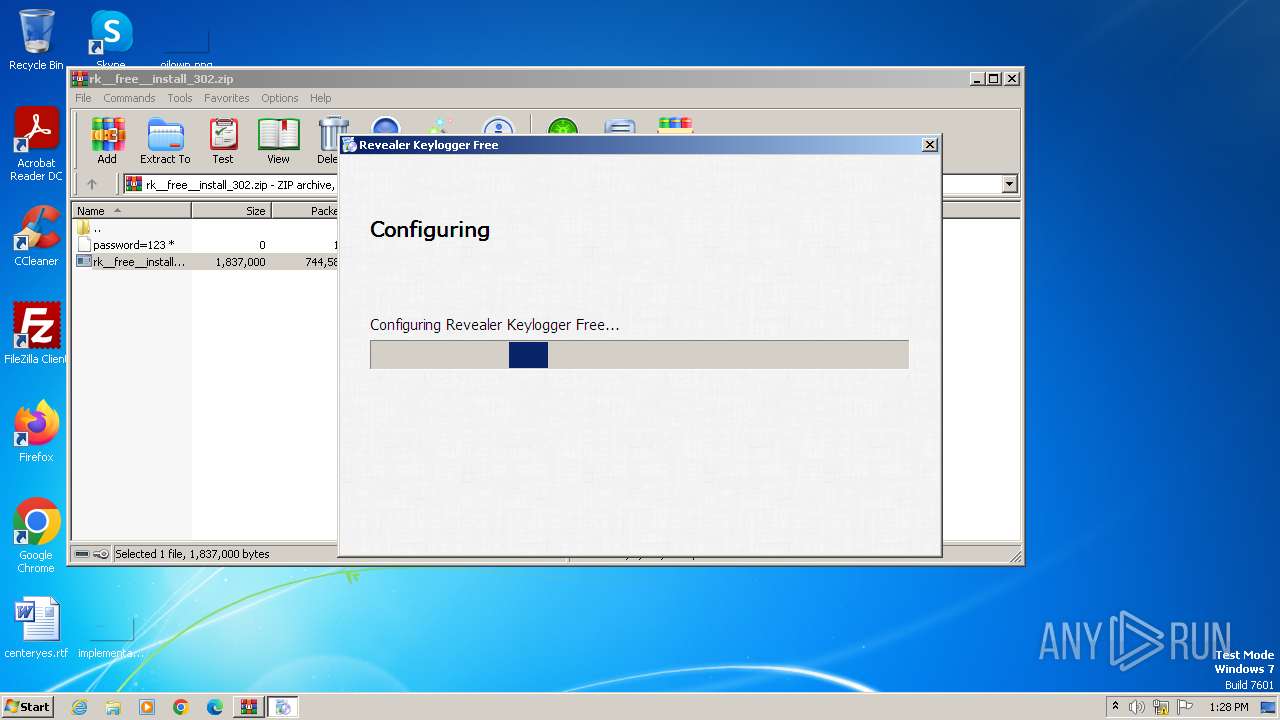Launch FileZilla Client from the desktop
Screen dimensions: 1280x720
click(36, 334)
